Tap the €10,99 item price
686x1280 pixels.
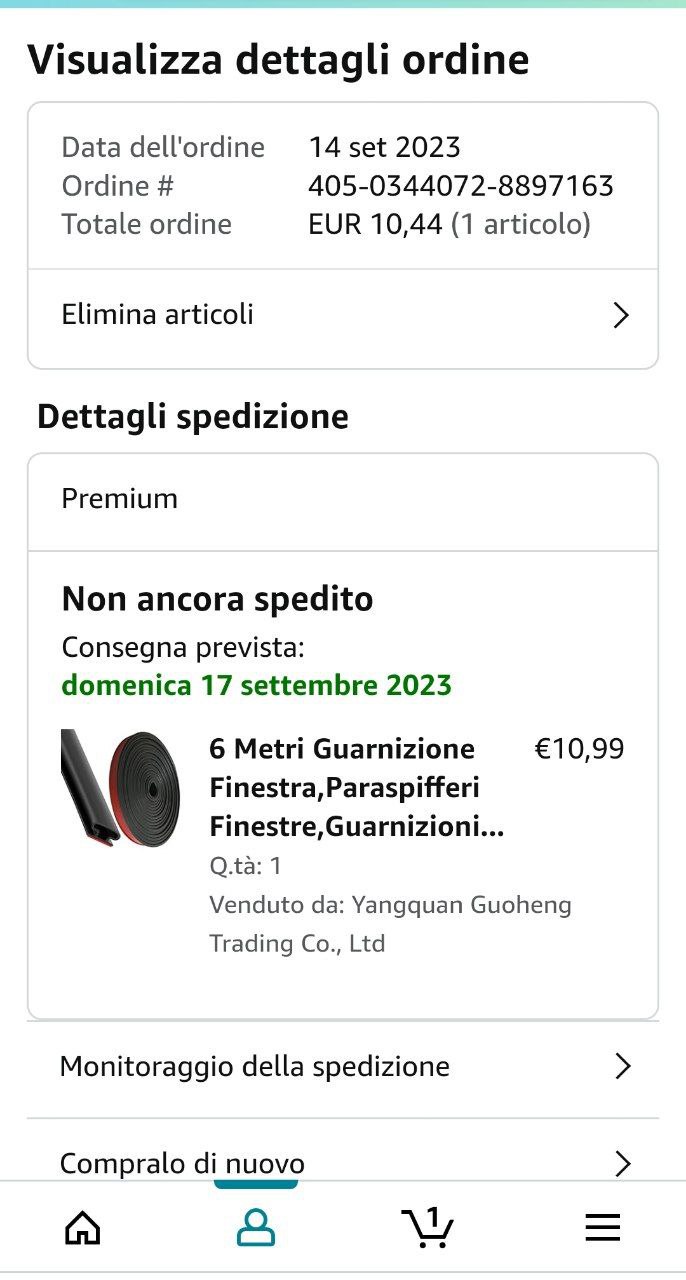[x=579, y=749]
